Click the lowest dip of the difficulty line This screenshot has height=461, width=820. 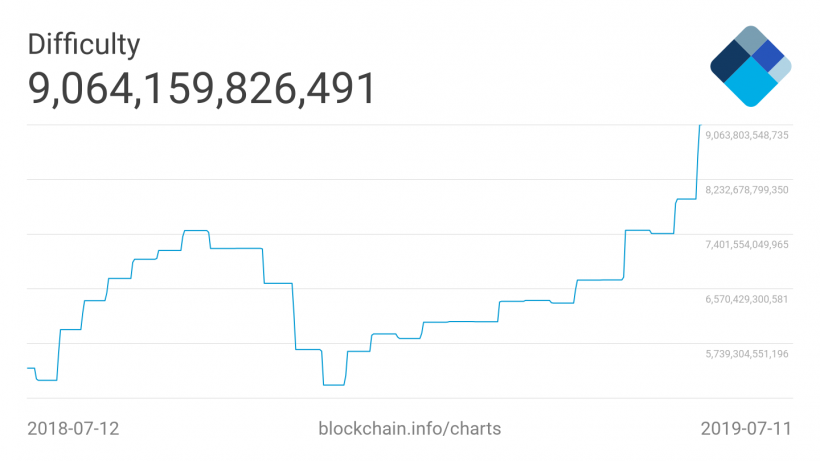point(334,384)
